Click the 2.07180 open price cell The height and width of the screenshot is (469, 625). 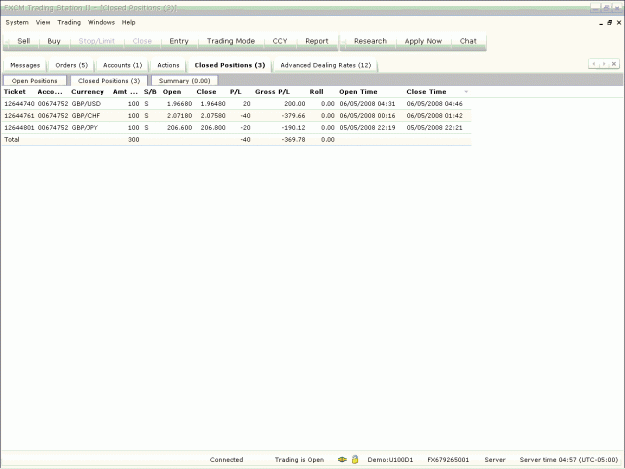pos(179,116)
